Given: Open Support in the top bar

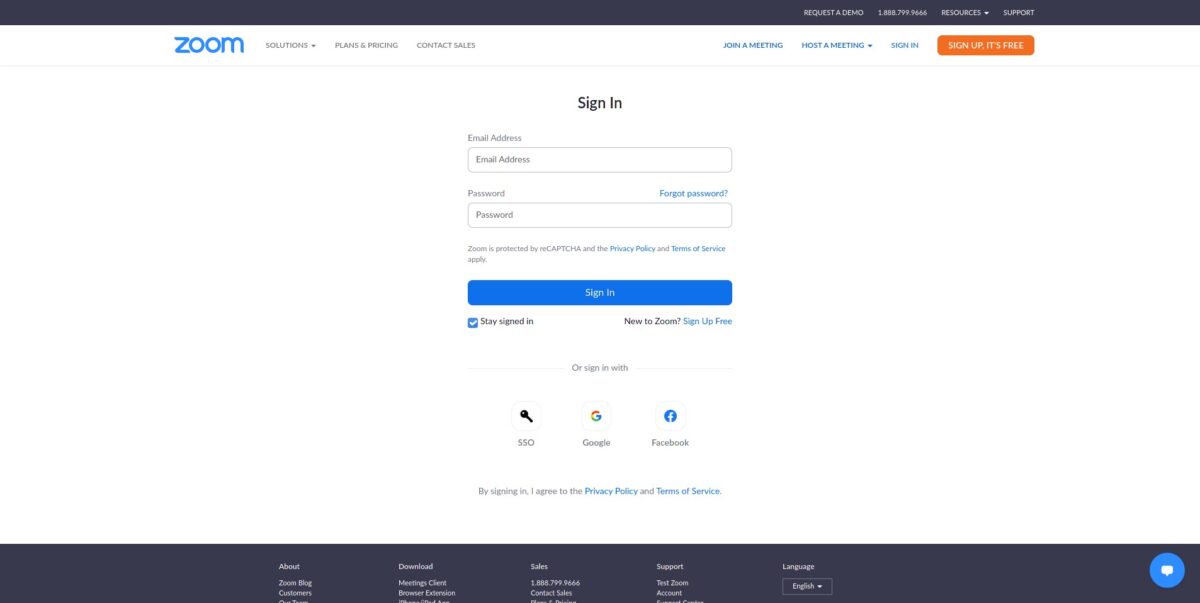Looking at the screenshot, I should click(x=1019, y=13).
